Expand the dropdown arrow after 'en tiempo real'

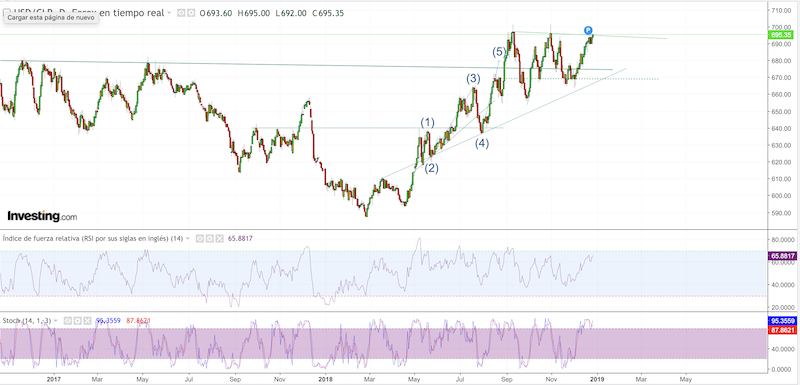[169, 13]
